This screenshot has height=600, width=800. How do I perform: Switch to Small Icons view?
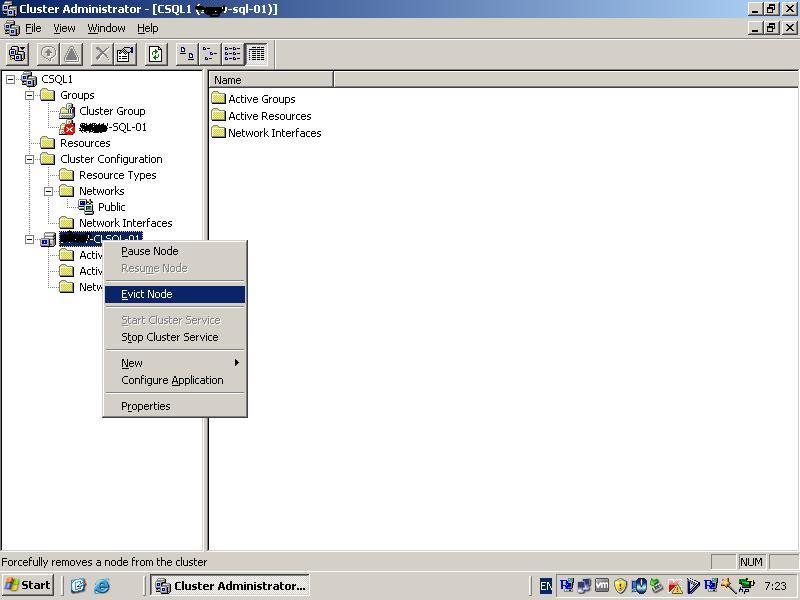click(210, 54)
